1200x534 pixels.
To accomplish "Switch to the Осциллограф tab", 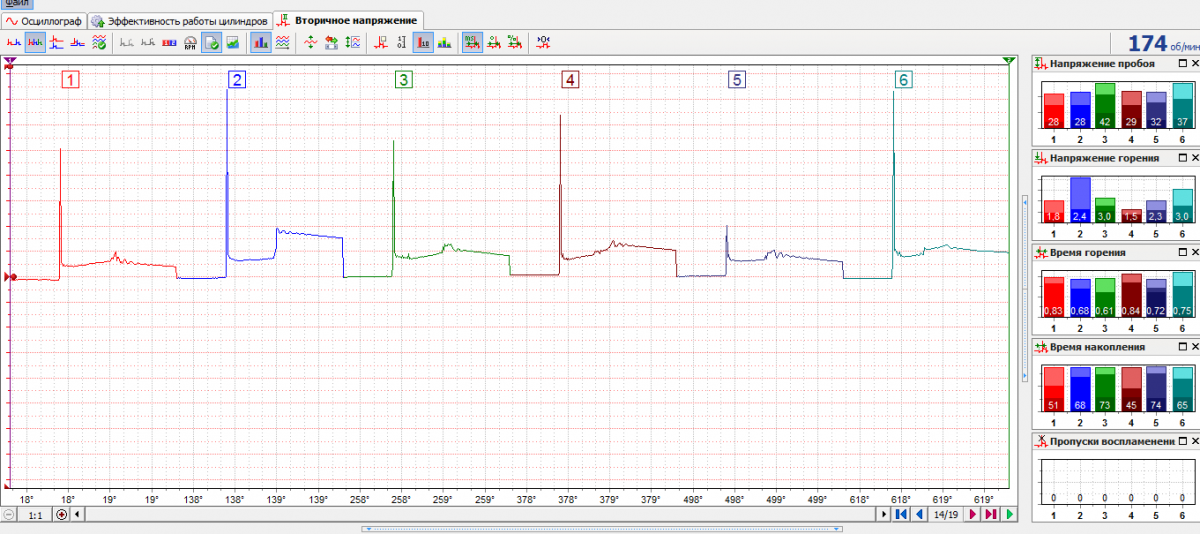I will pos(43,20).
